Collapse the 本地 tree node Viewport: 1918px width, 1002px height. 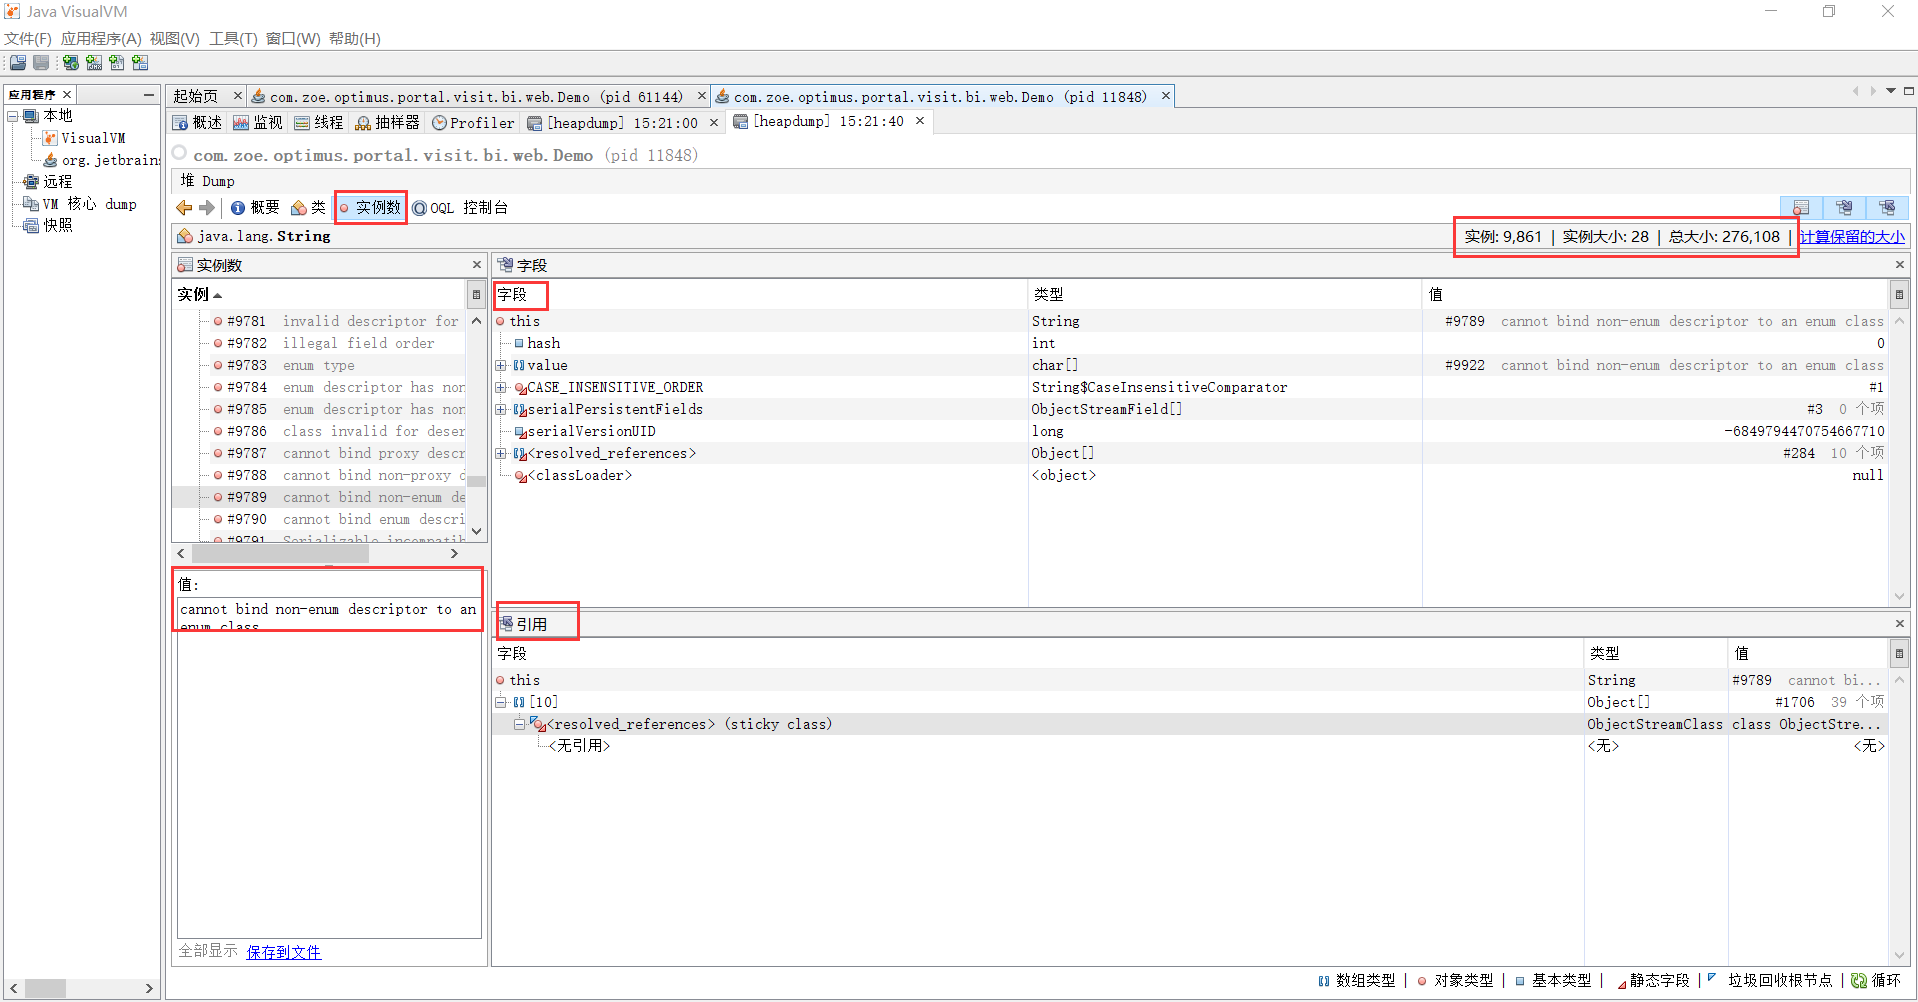12,116
